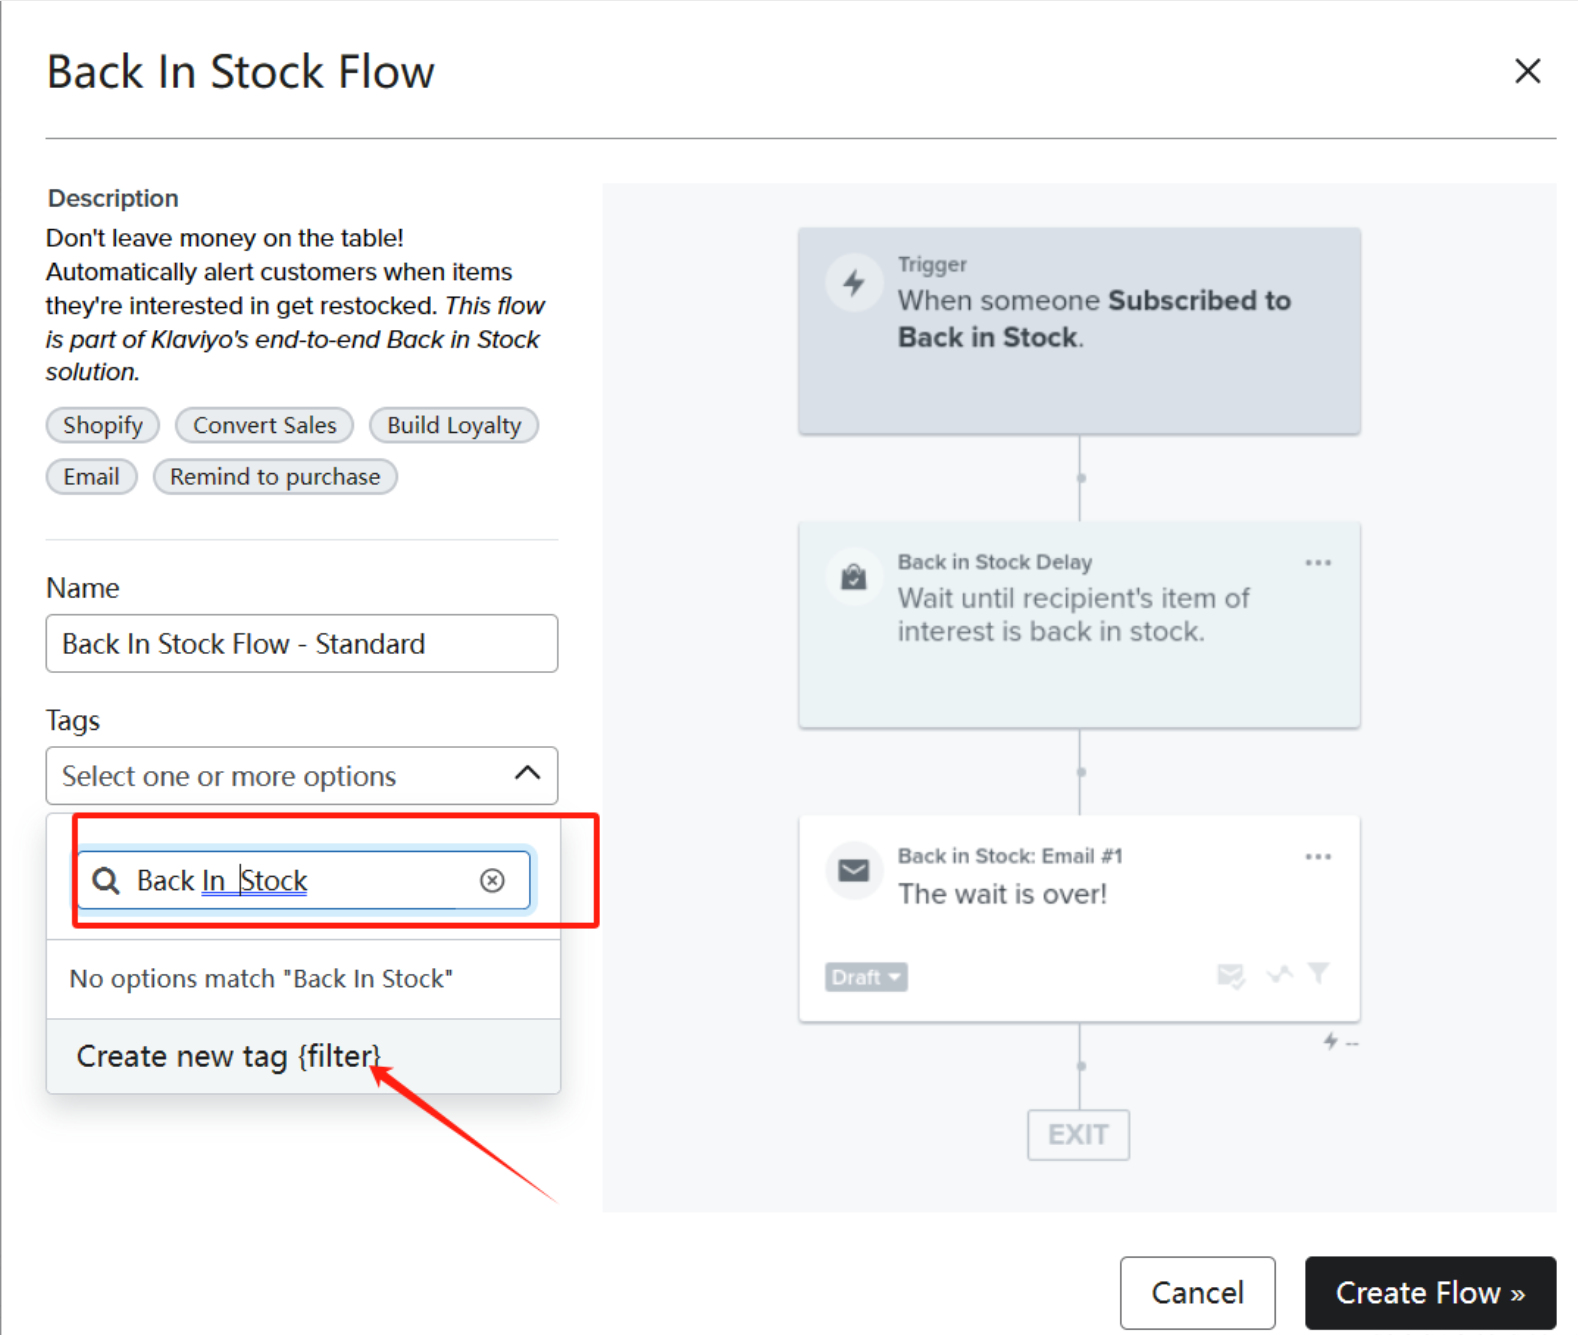The image size is (1578, 1335).
Task: Click the Email tag pill
Action: [x=91, y=477]
